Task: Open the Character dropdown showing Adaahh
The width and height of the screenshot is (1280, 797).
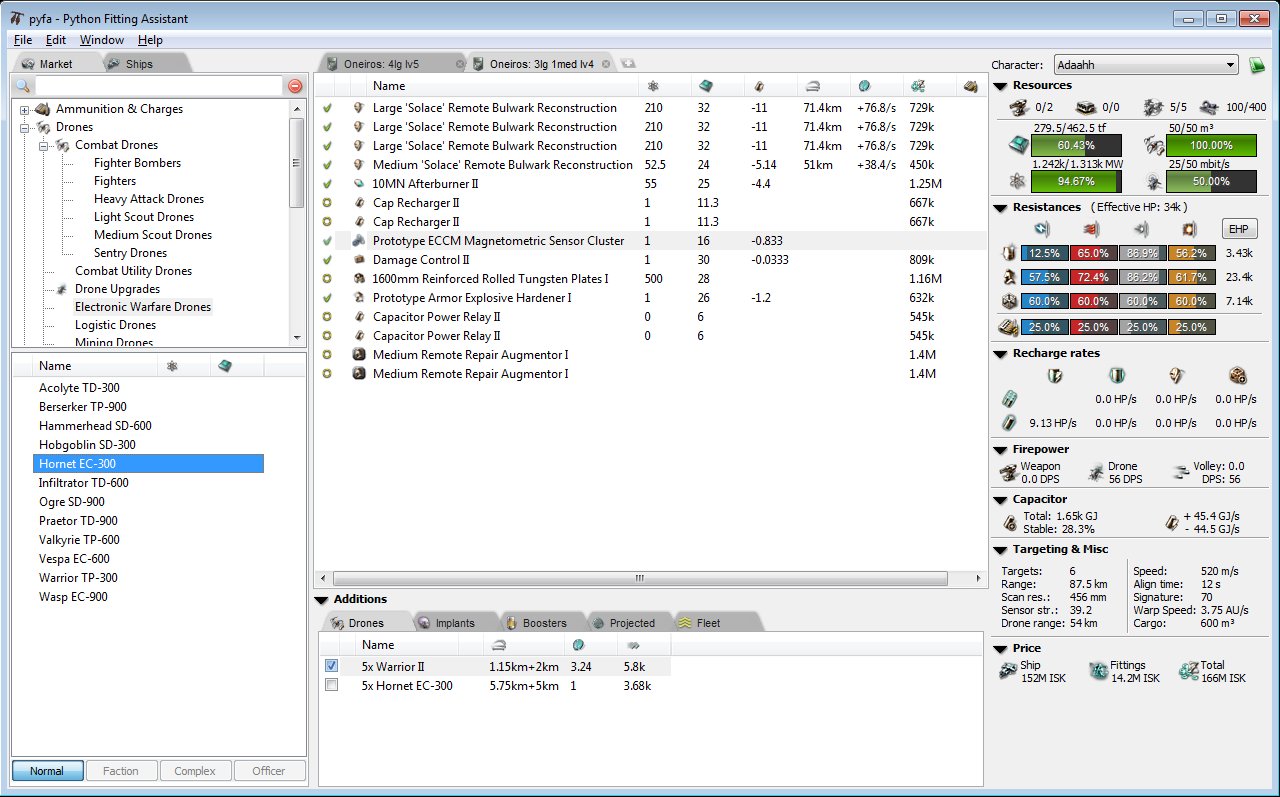Action: (x=1146, y=65)
